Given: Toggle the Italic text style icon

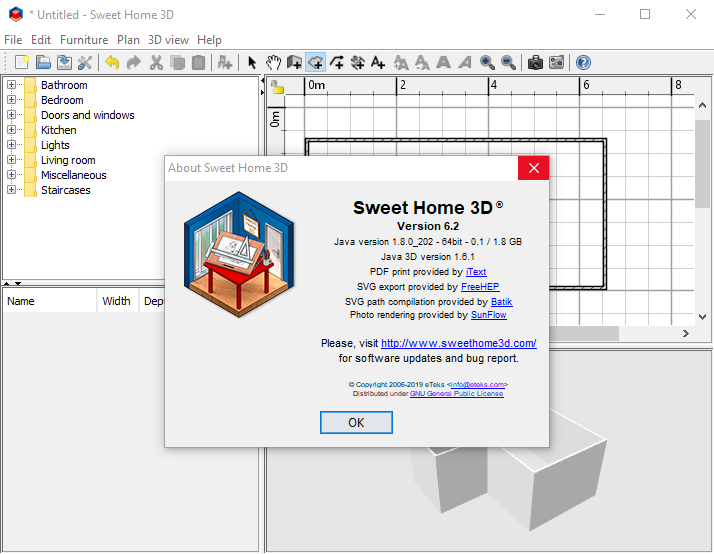Looking at the screenshot, I should tap(464, 62).
